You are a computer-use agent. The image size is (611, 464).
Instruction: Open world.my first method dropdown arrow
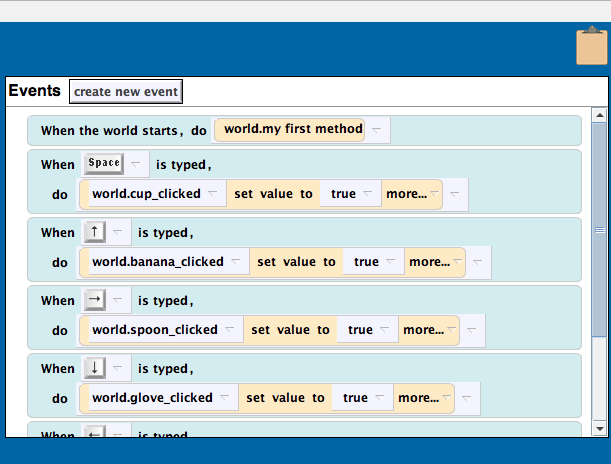[x=376, y=130]
